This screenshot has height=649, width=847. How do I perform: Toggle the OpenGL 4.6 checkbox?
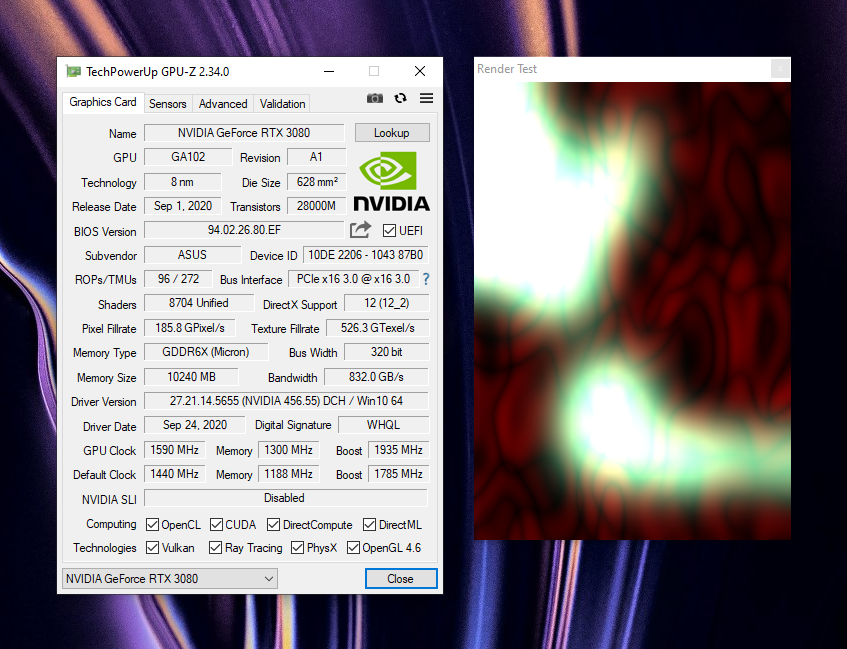point(353,548)
